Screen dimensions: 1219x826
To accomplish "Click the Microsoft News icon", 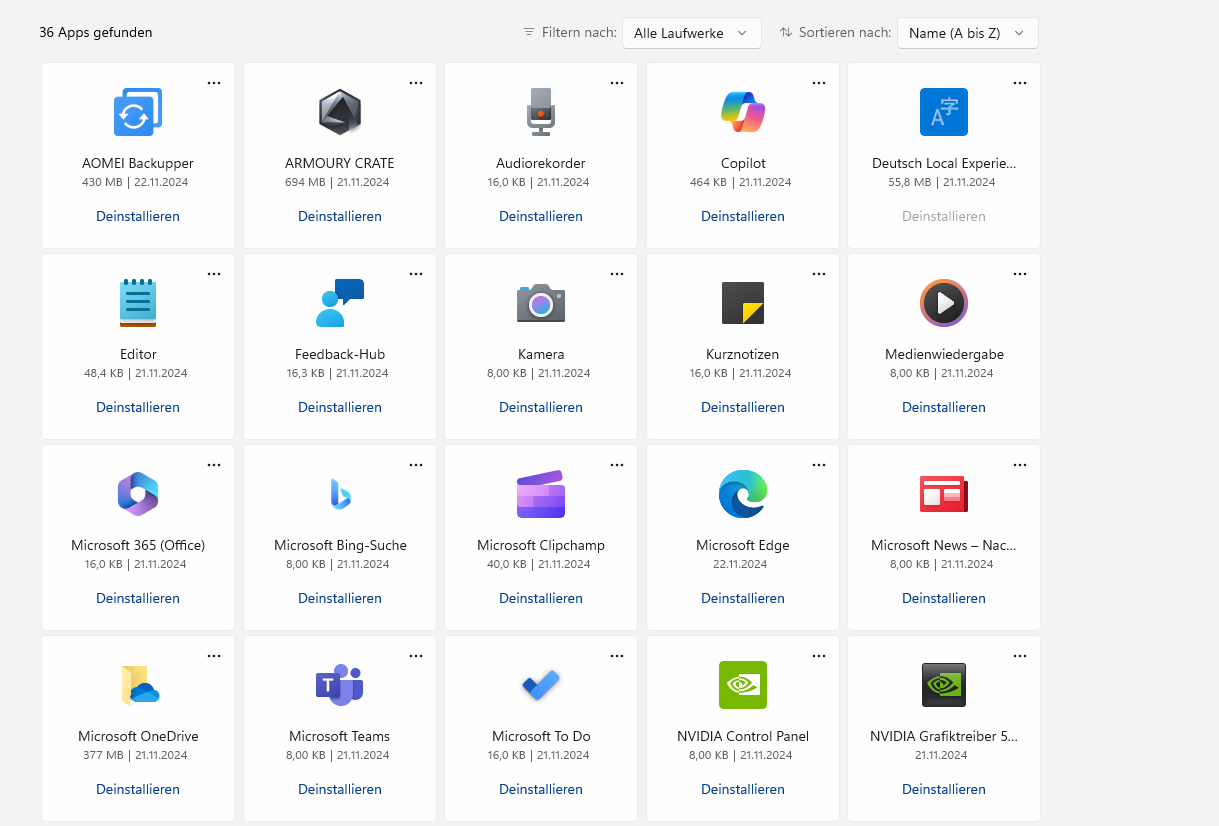I will click(944, 494).
